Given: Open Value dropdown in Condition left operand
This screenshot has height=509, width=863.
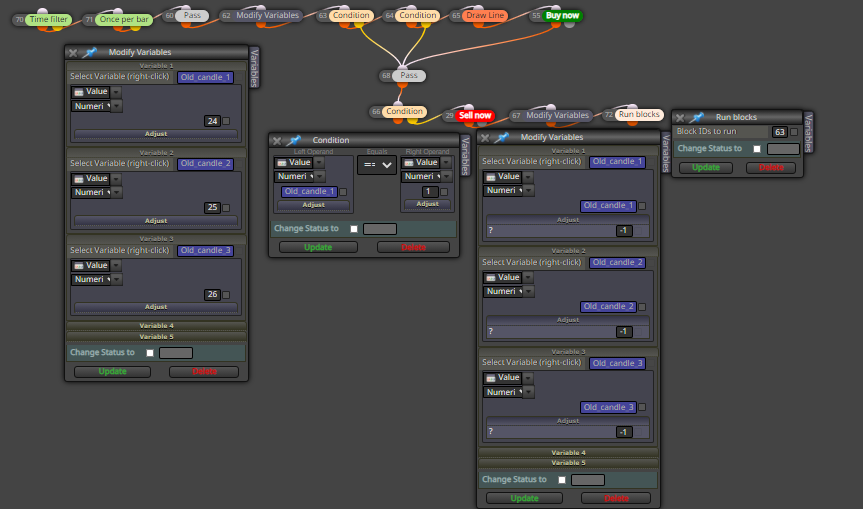Looking at the screenshot, I should (299, 162).
